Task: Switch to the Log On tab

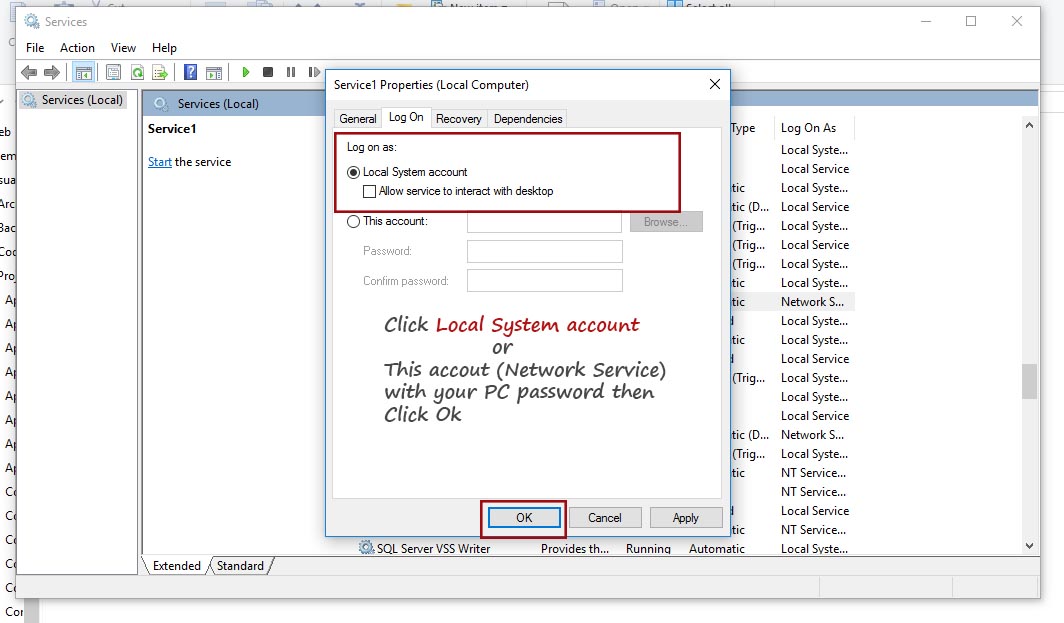Action: tap(406, 117)
